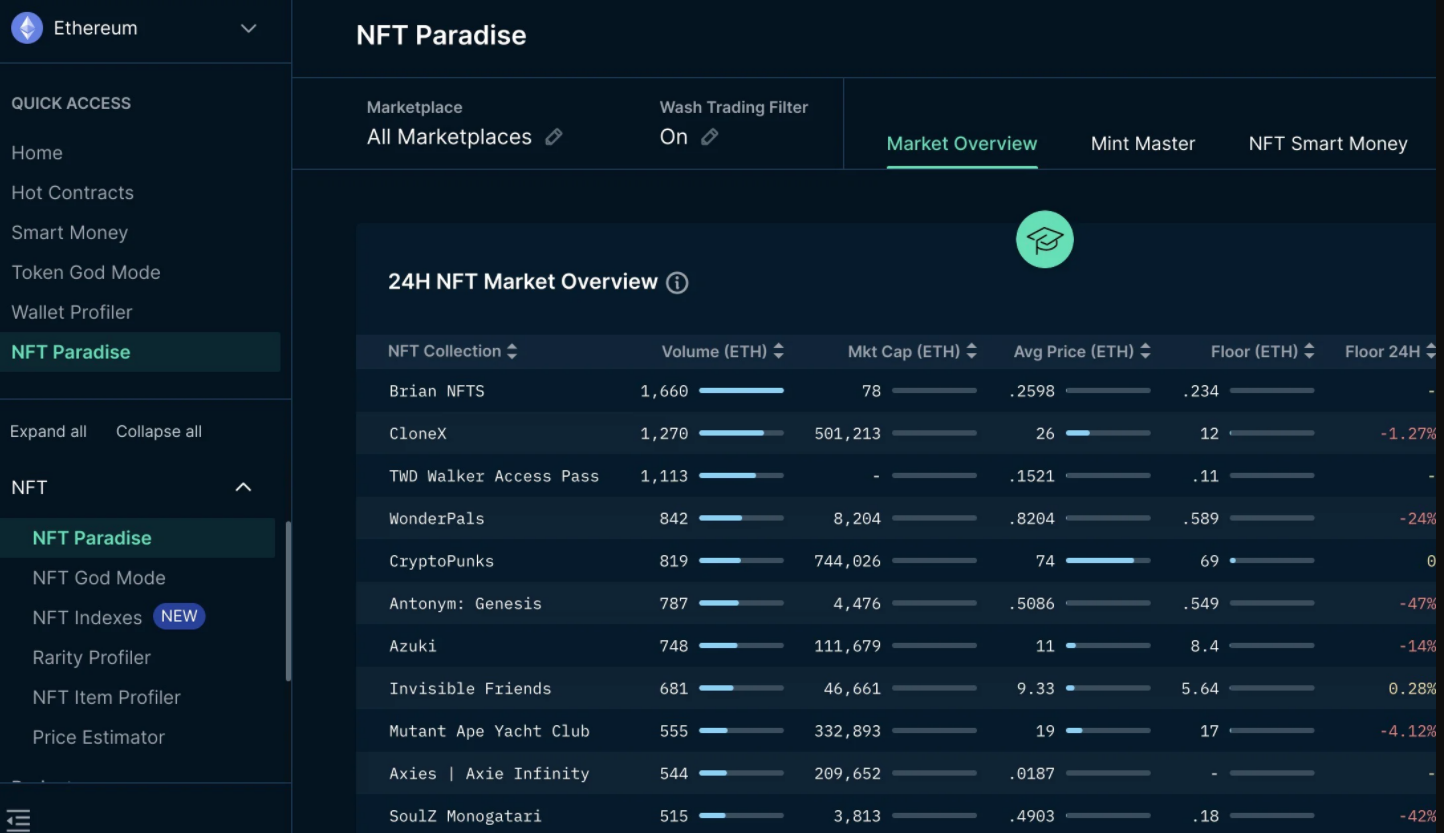This screenshot has height=833, width=1444.
Task: Open CryptoPunks collection row
Action: 897,561
